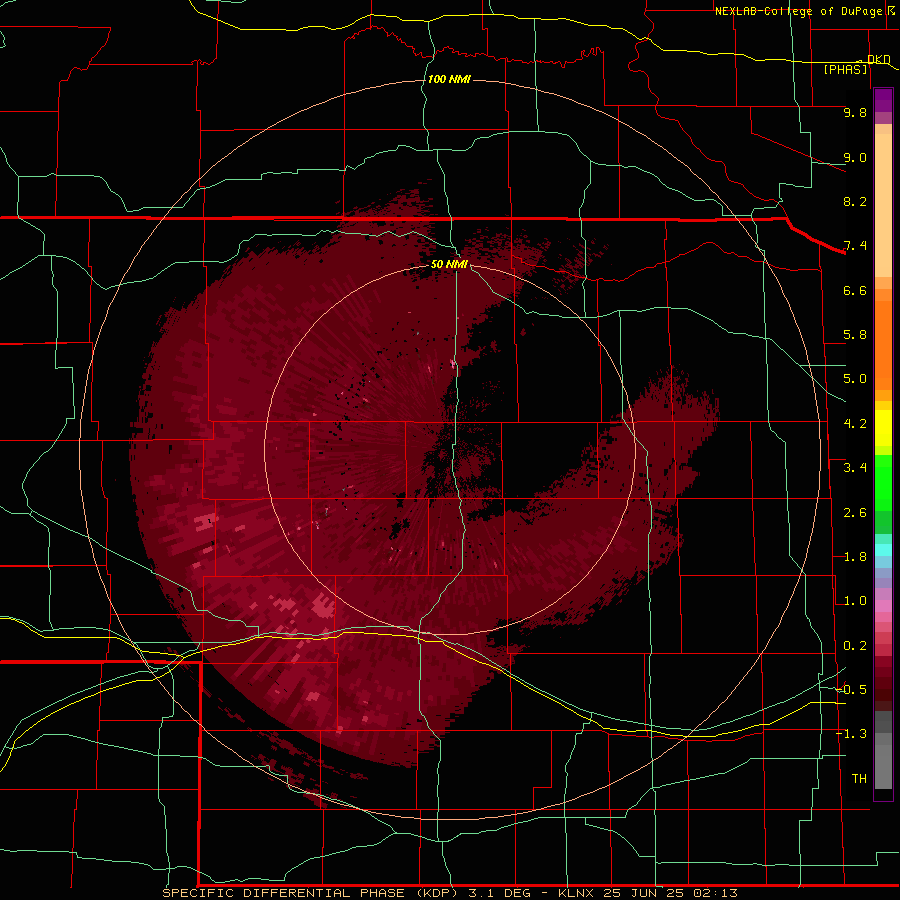This screenshot has width=900, height=900.
Task: Pick the pink legend swatch near 1.0
Action: pos(883,606)
